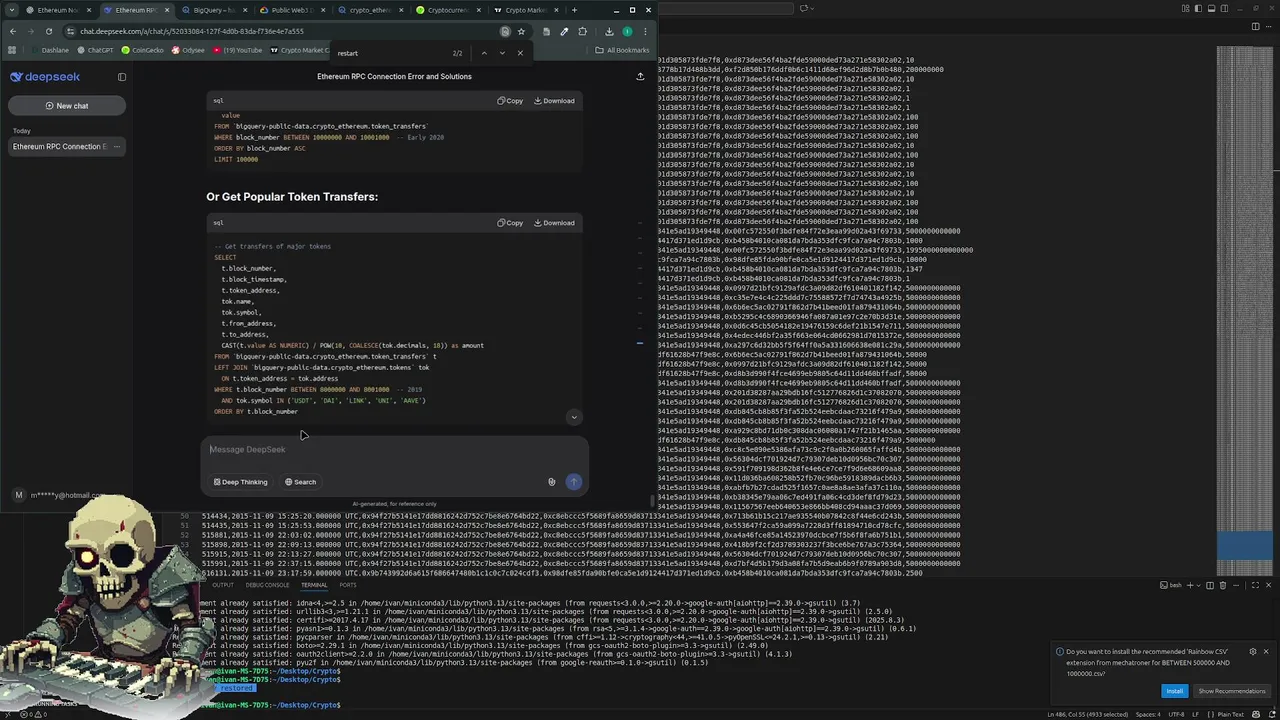Screen dimensions: 1280x720
Task: Go back in browser history
Action: [13, 32]
